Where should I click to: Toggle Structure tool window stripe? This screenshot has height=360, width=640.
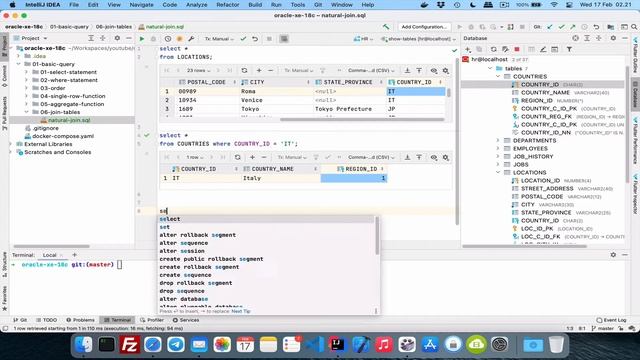(4, 264)
